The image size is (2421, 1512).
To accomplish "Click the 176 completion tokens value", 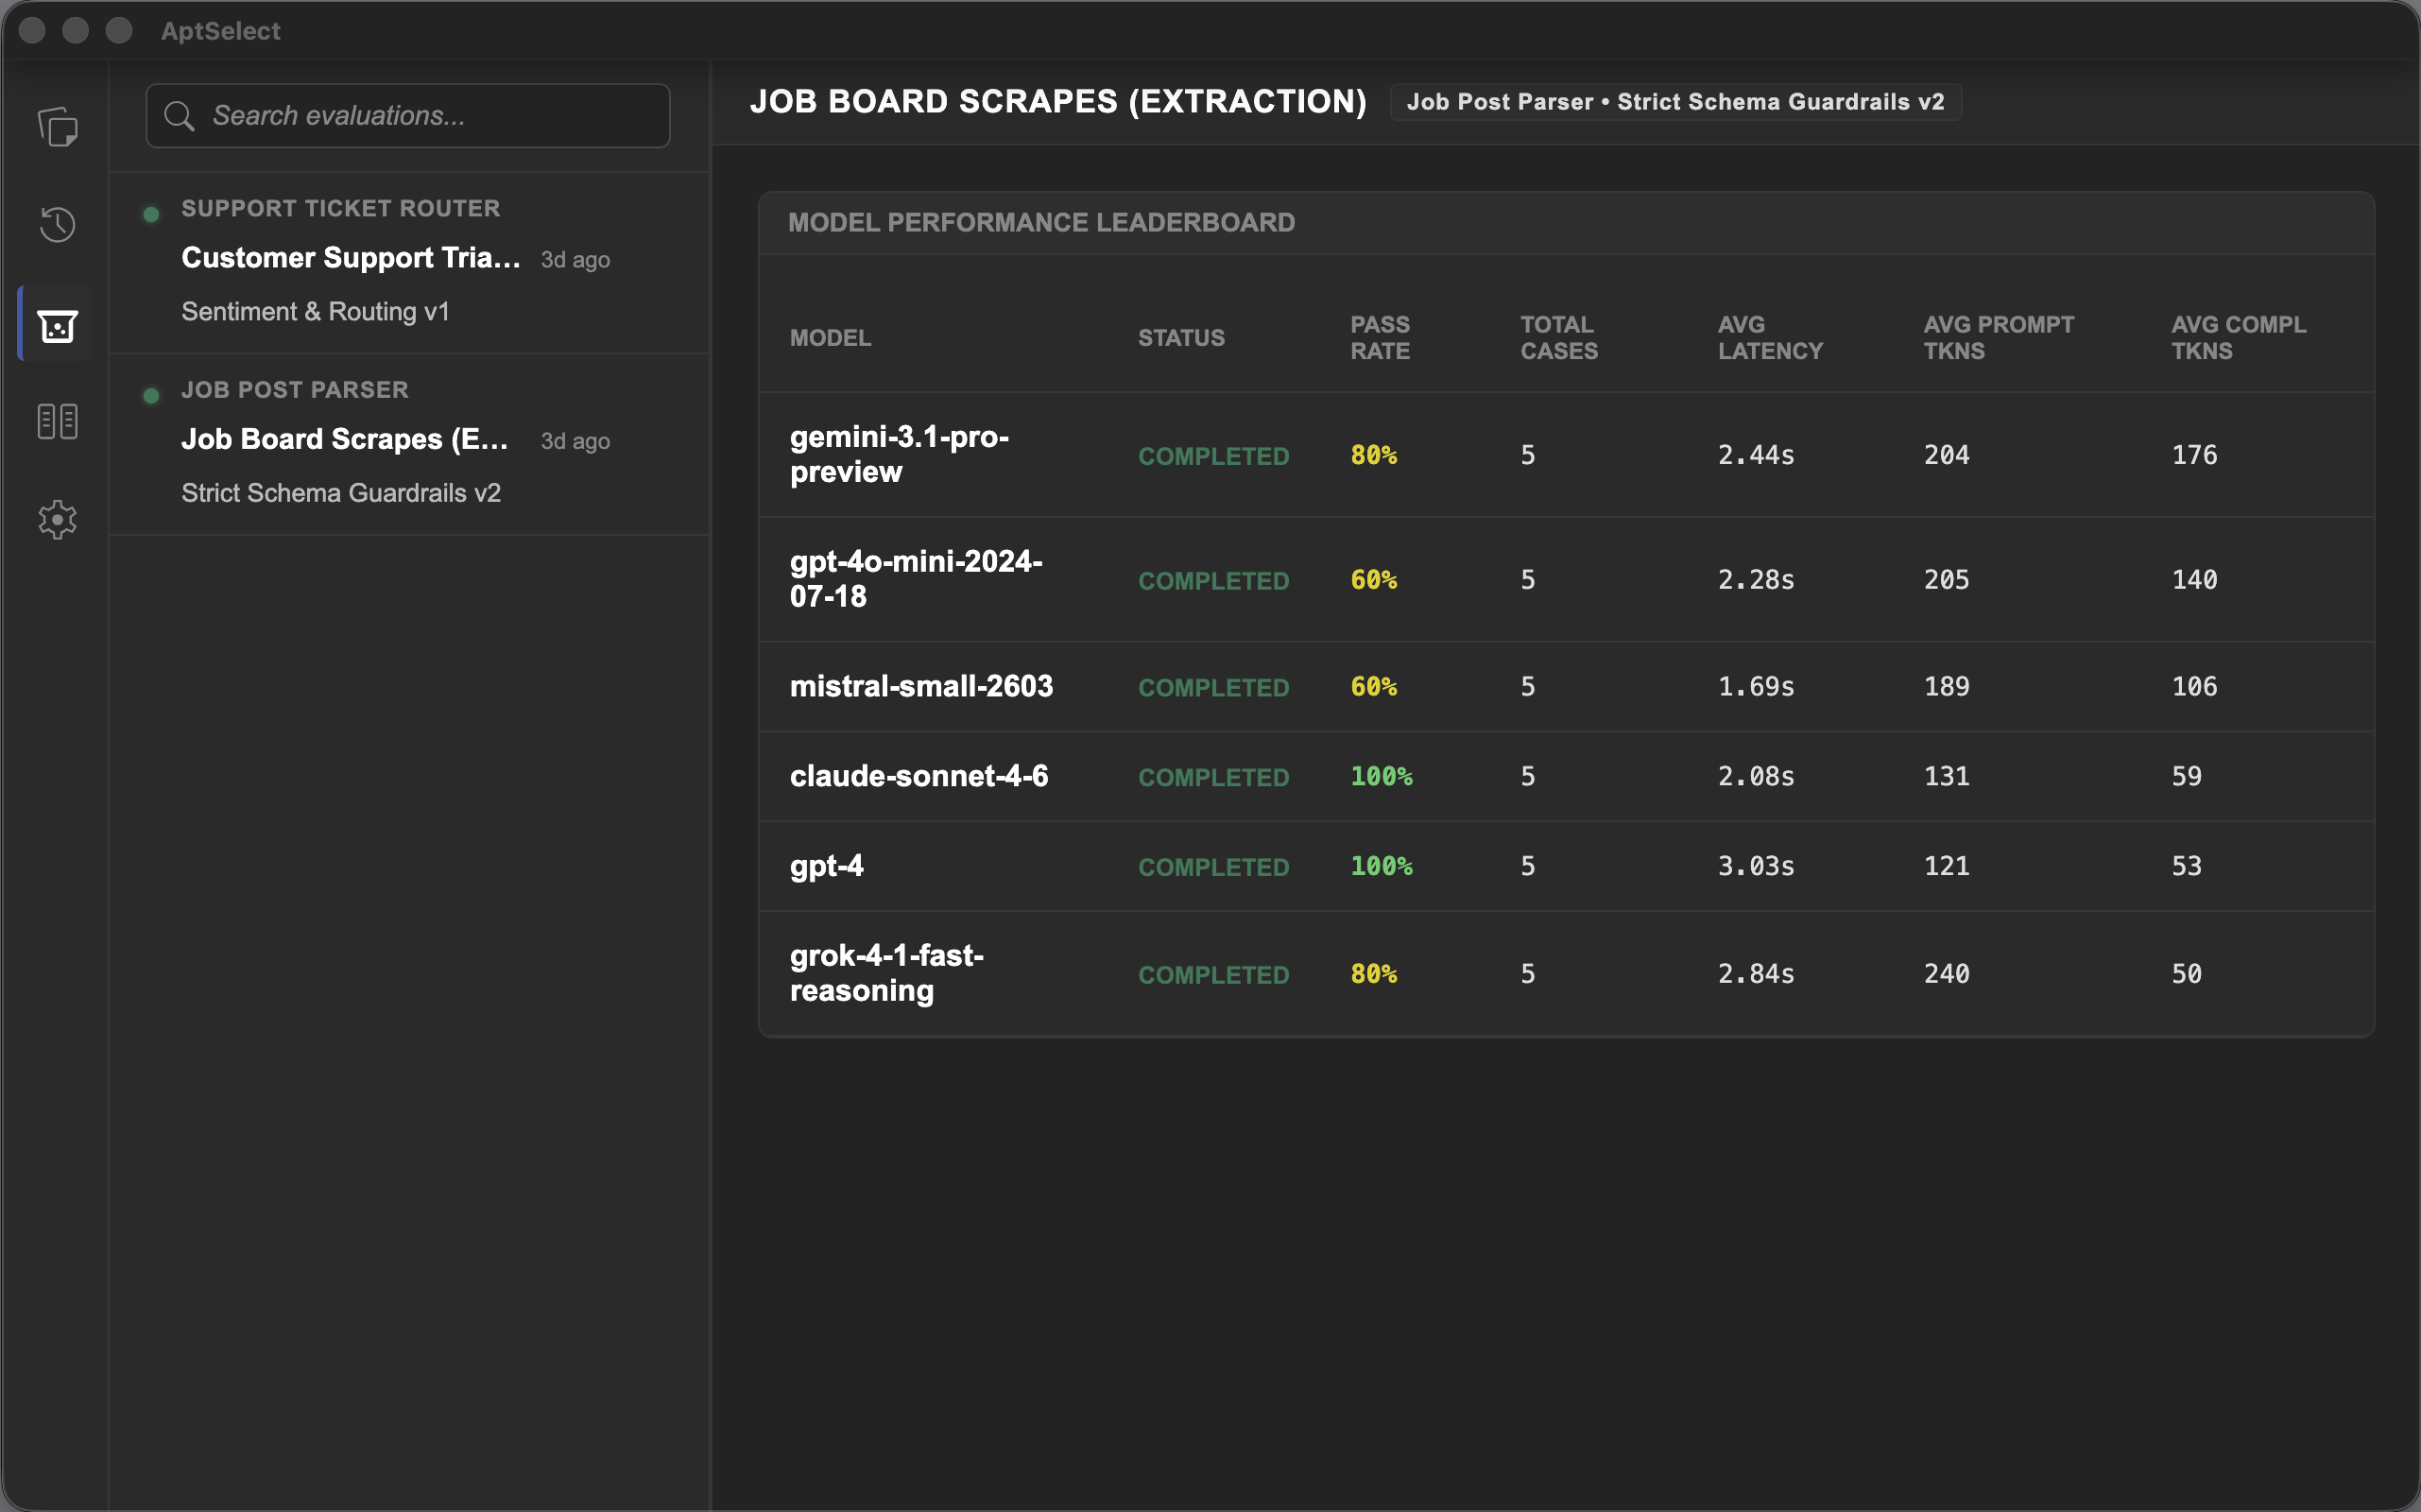I will (x=2194, y=455).
